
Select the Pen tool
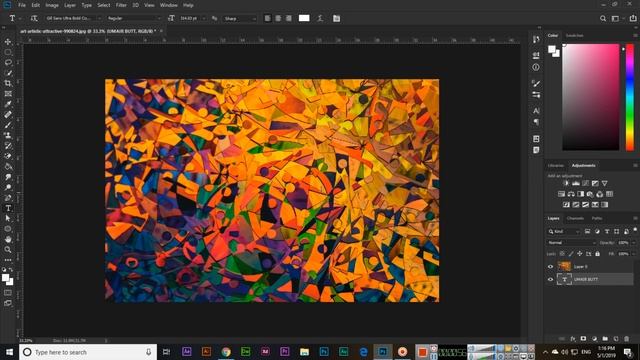8,198
